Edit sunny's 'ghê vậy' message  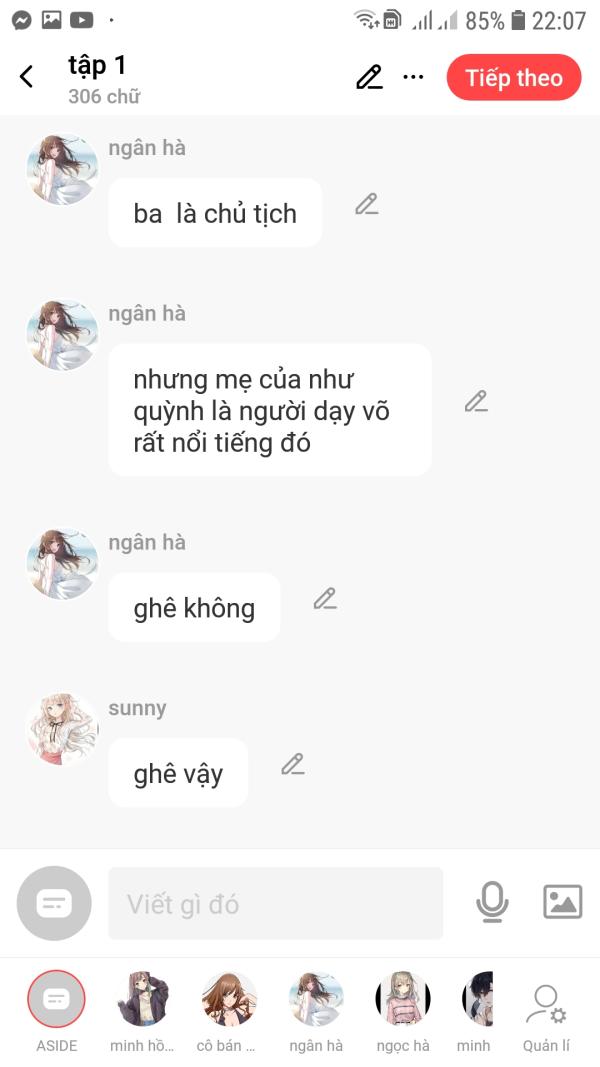point(293,764)
